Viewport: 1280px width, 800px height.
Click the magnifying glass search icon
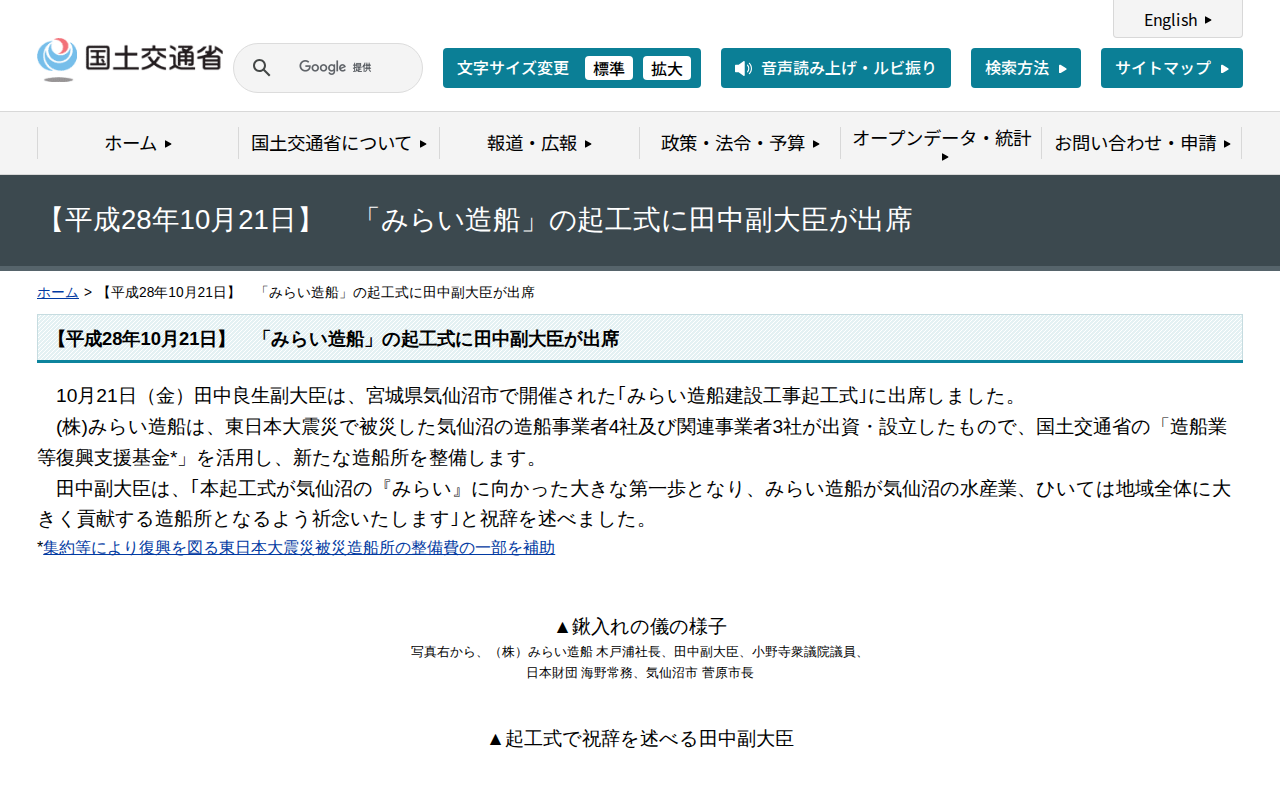261,67
